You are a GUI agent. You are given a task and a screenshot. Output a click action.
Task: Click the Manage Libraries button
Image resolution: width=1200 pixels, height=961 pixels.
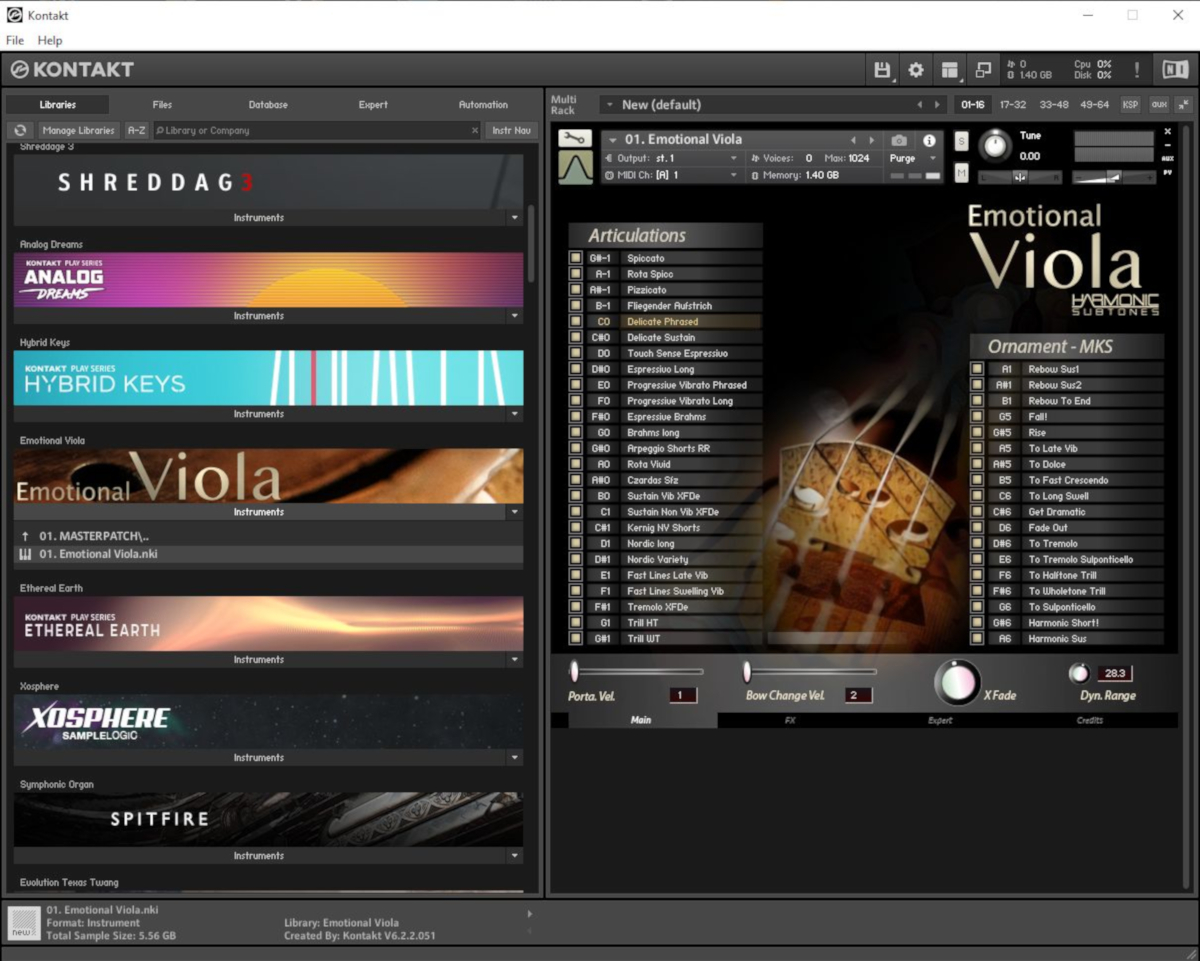click(x=79, y=131)
